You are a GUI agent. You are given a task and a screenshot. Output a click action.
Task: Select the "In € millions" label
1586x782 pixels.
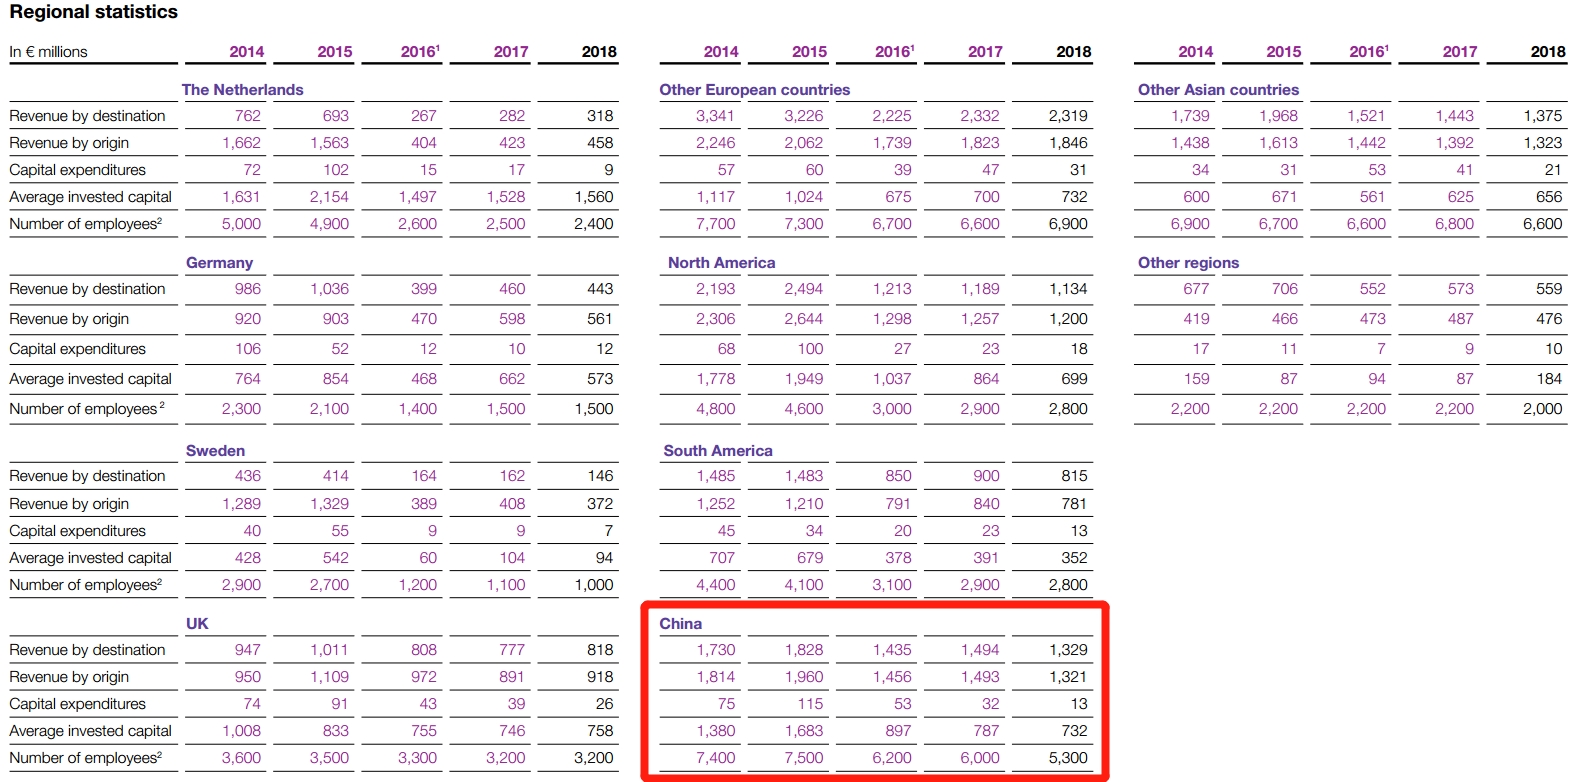tap(48, 52)
